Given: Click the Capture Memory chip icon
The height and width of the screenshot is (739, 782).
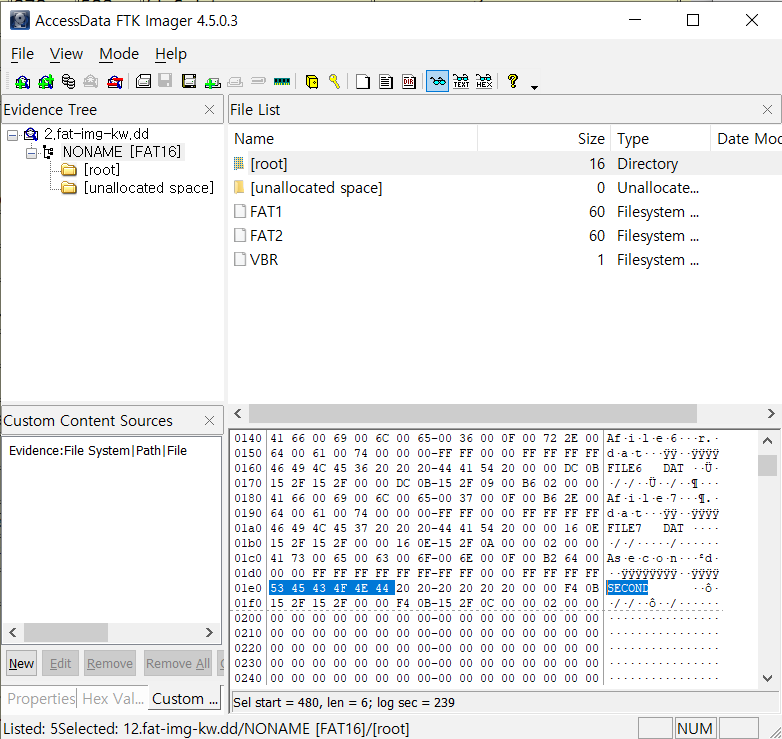Looking at the screenshot, I should tap(282, 81).
